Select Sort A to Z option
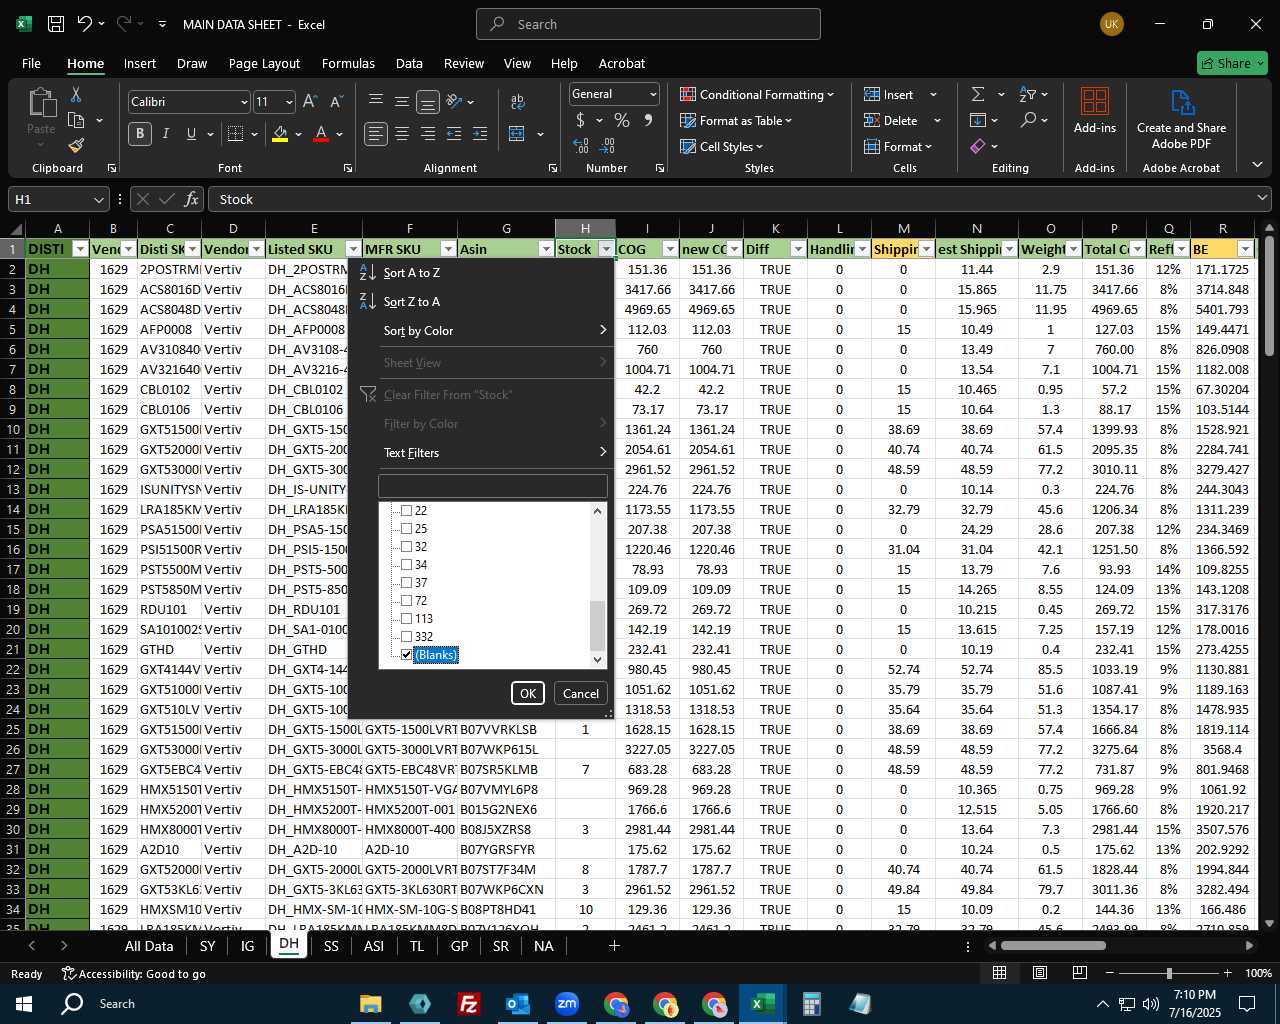This screenshot has width=1280, height=1024. 481,272
